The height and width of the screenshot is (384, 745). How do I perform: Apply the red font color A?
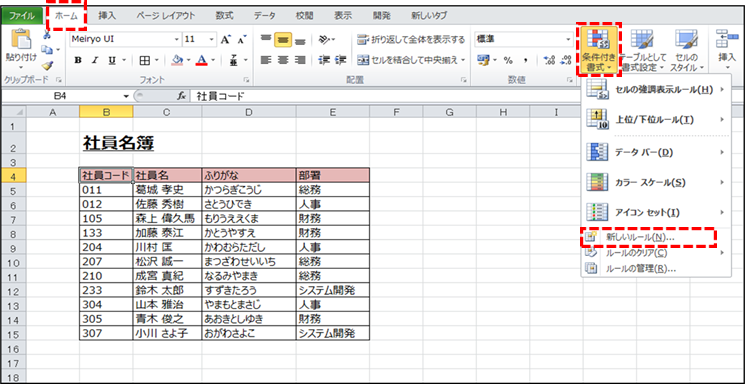coord(202,60)
